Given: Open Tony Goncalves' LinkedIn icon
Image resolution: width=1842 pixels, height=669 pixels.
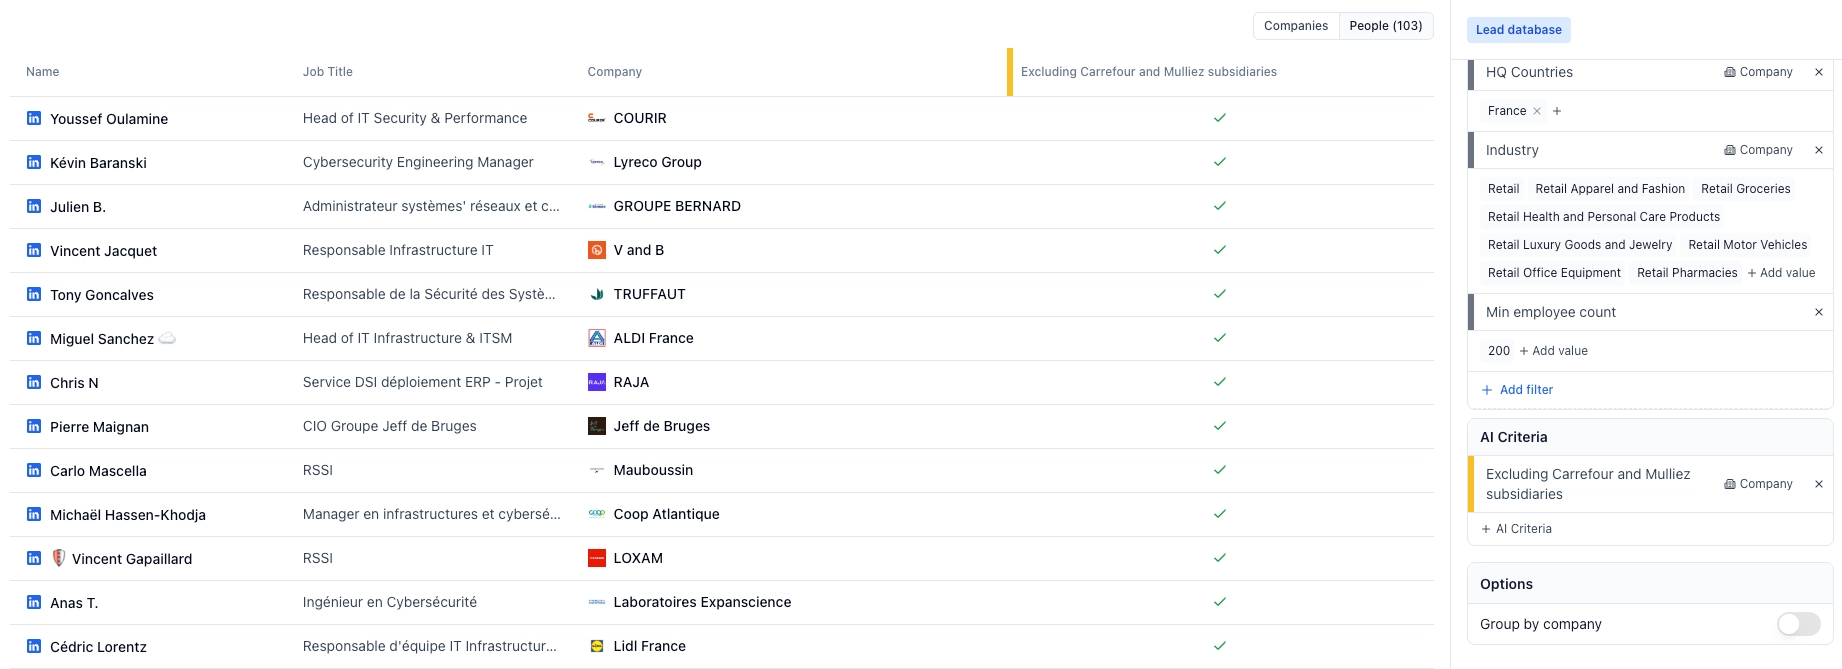Looking at the screenshot, I should [x=34, y=294].
